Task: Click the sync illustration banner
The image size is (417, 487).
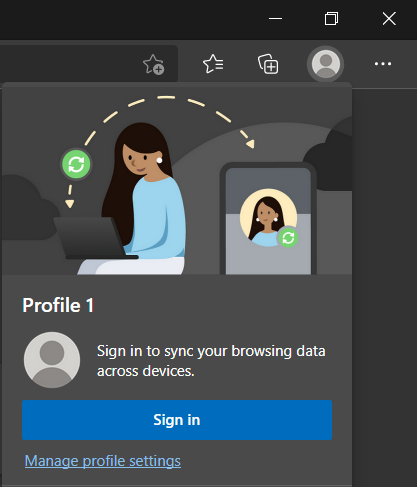Action: point(177,182)
